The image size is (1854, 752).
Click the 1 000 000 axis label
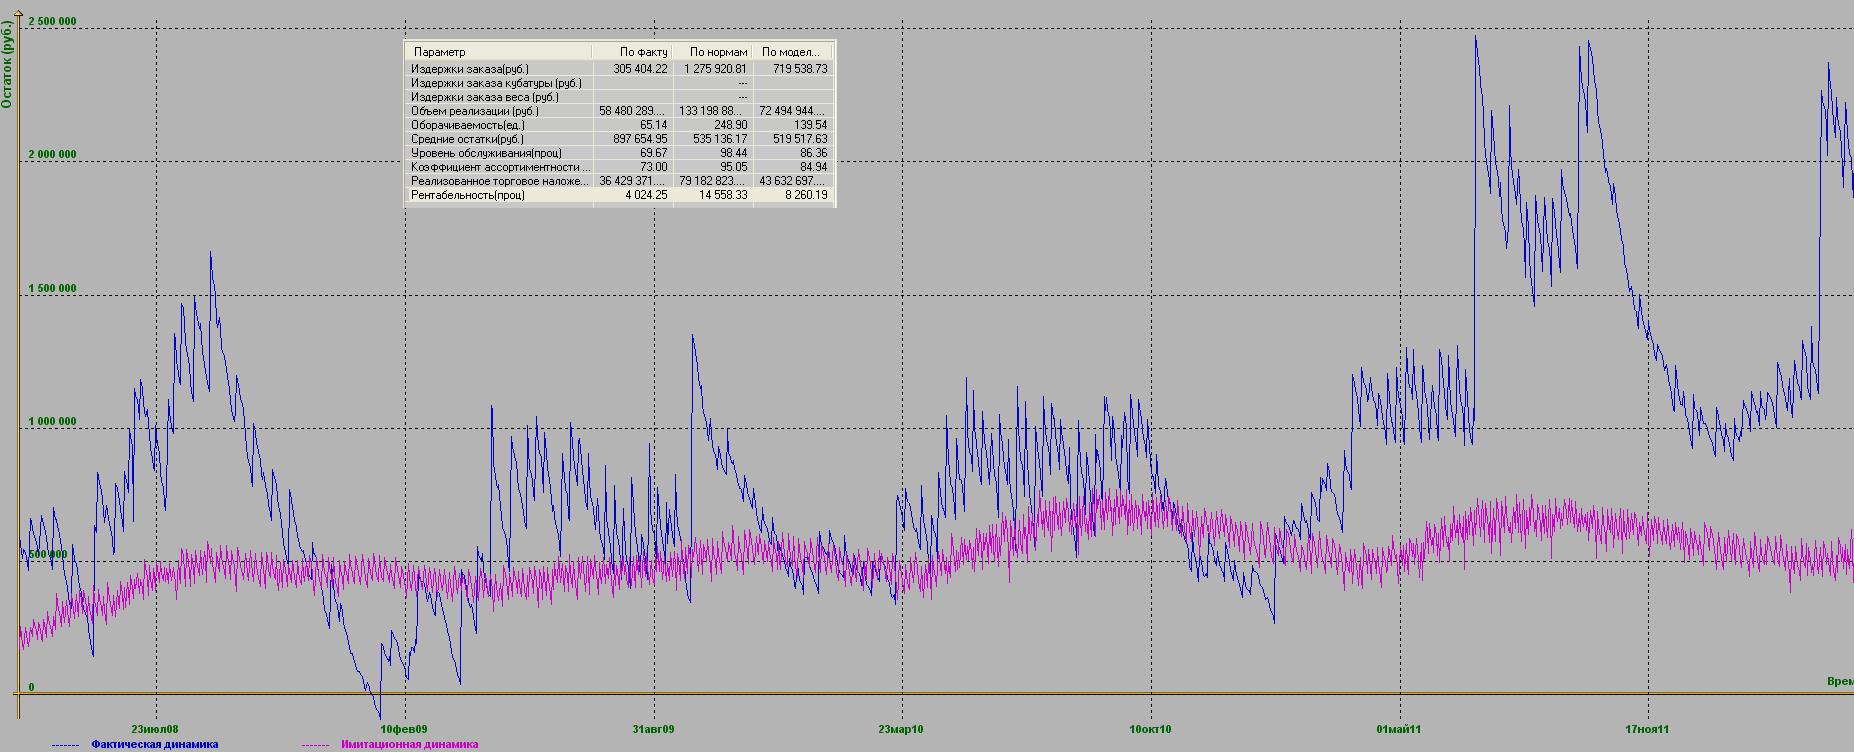tap(52, 422)
